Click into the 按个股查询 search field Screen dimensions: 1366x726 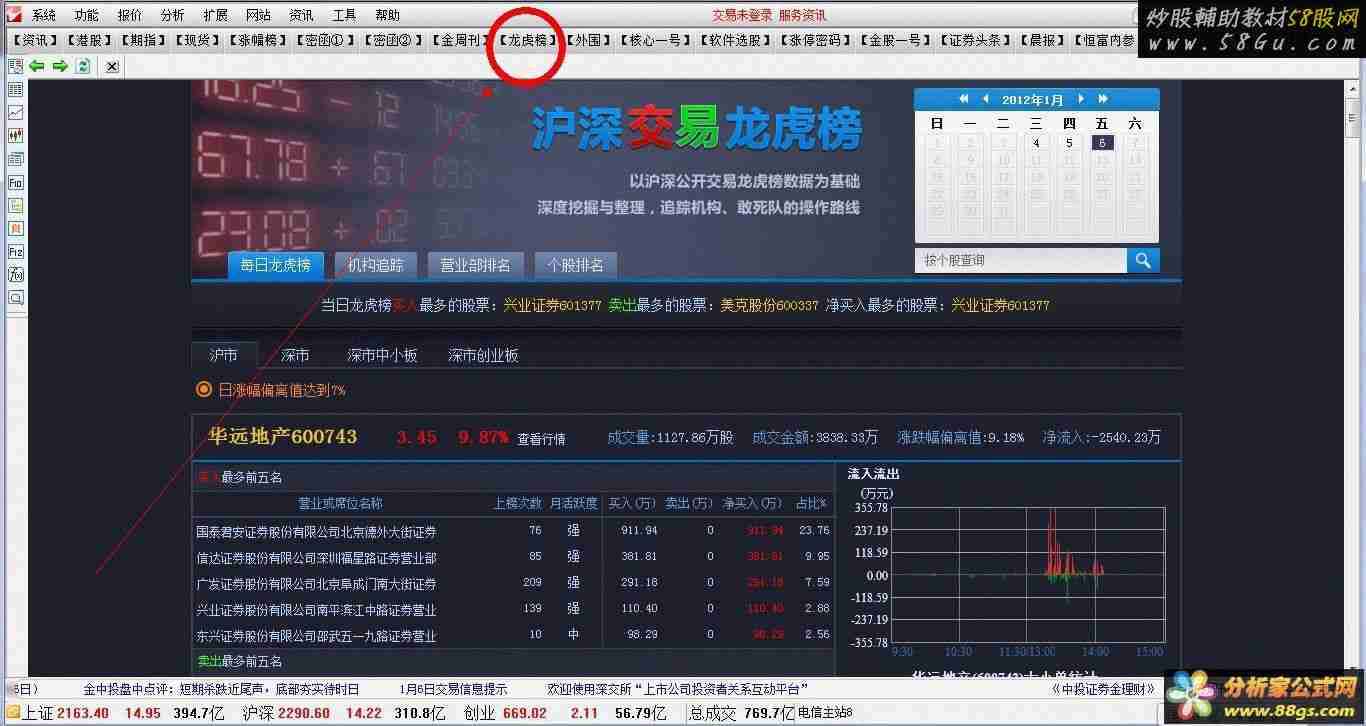tap(1020, 260)
